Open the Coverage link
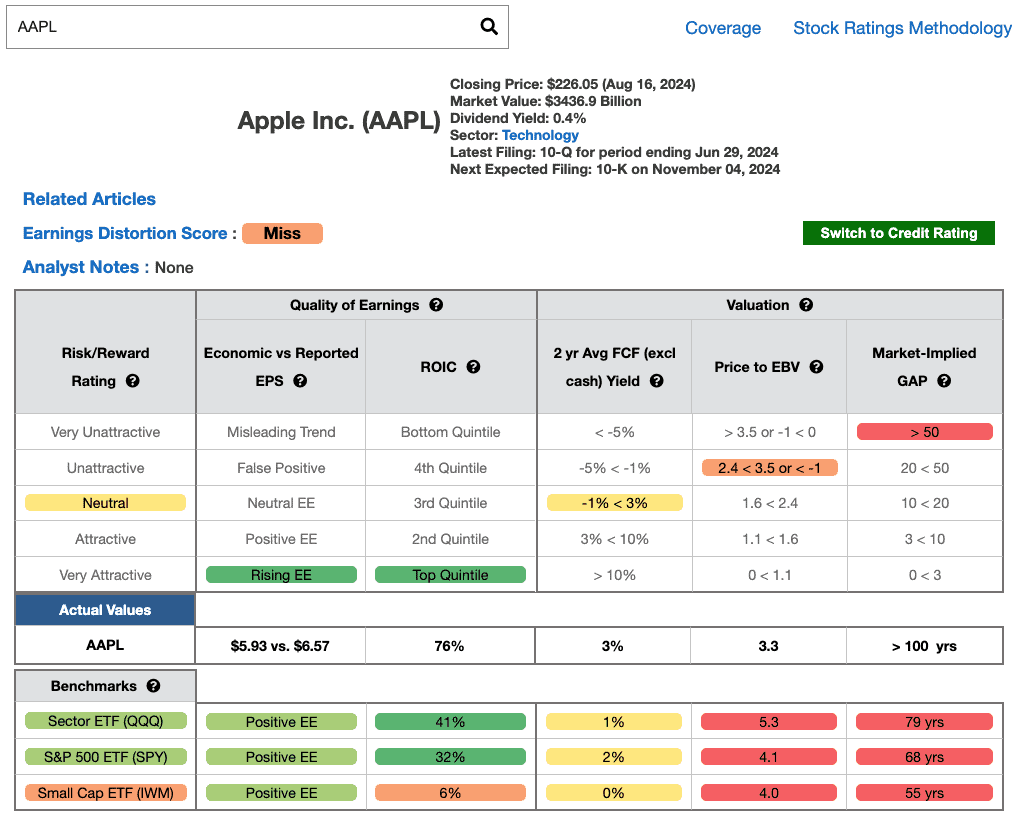 click(723, 28)
